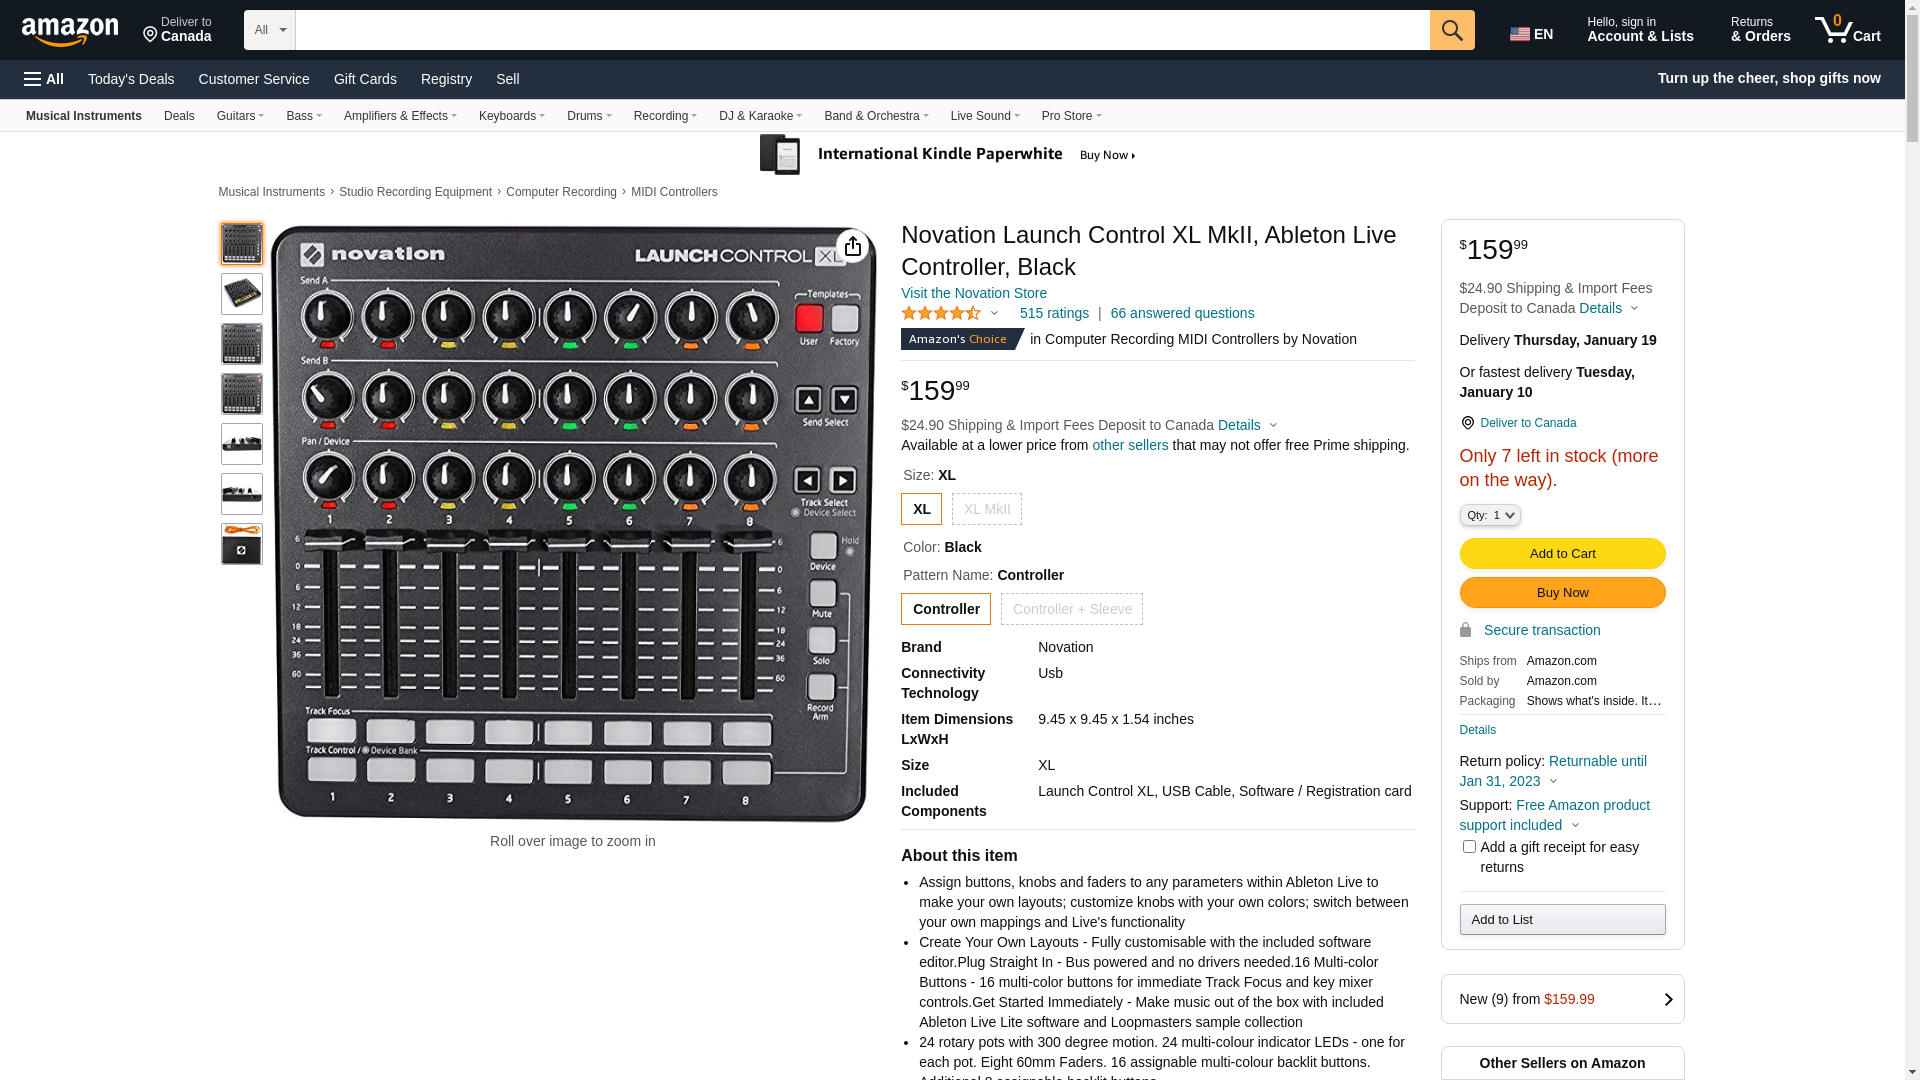Click the star rating icons
This screenshot has height=1080, width=1920.
[941, 313]
